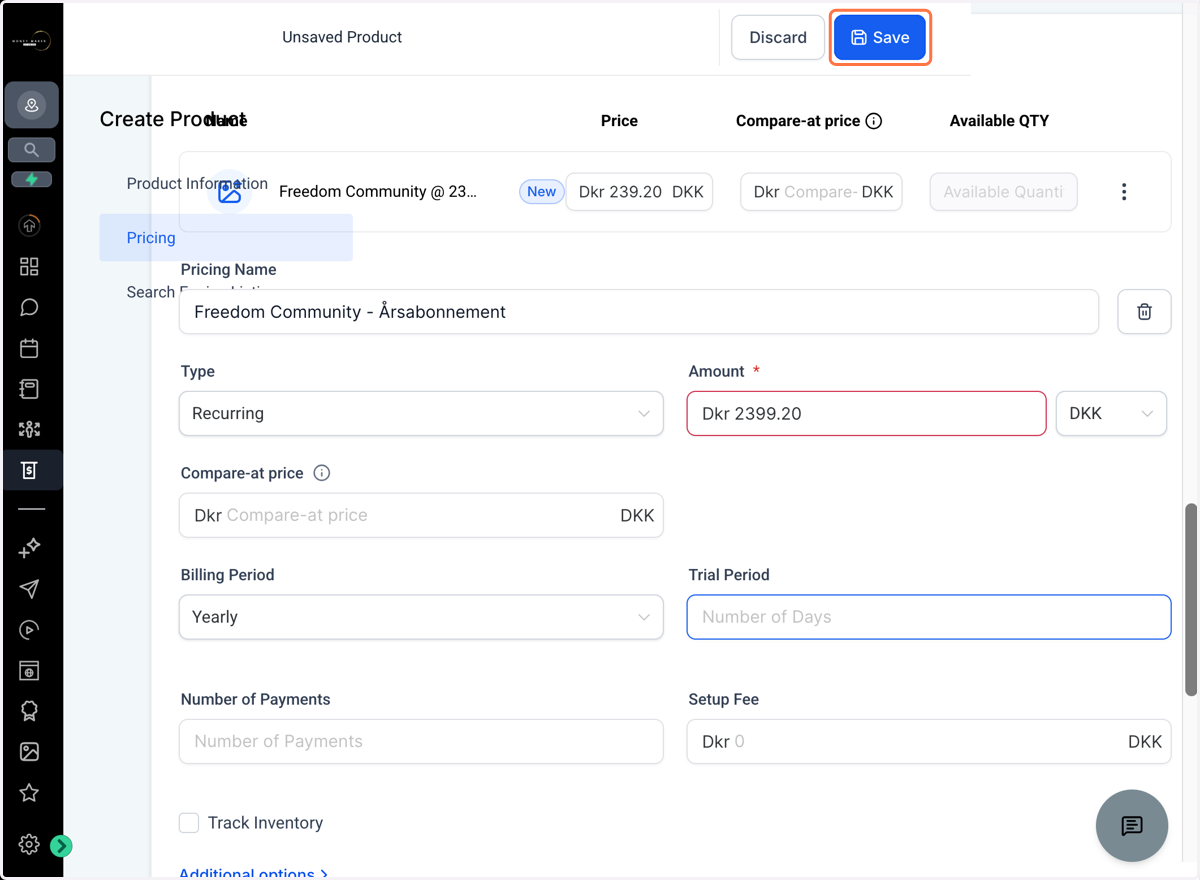1200x880 pixels.
Task: Go to Product Information section
Action: pos(197,184)
